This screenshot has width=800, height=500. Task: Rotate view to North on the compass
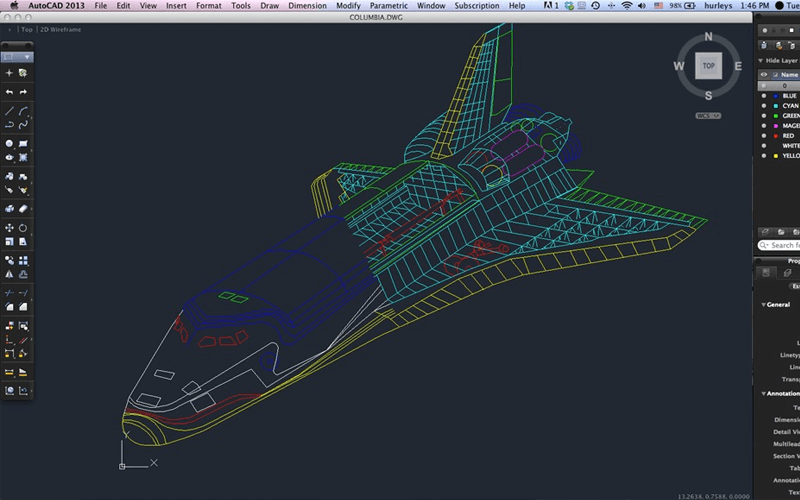click(708, 37)
